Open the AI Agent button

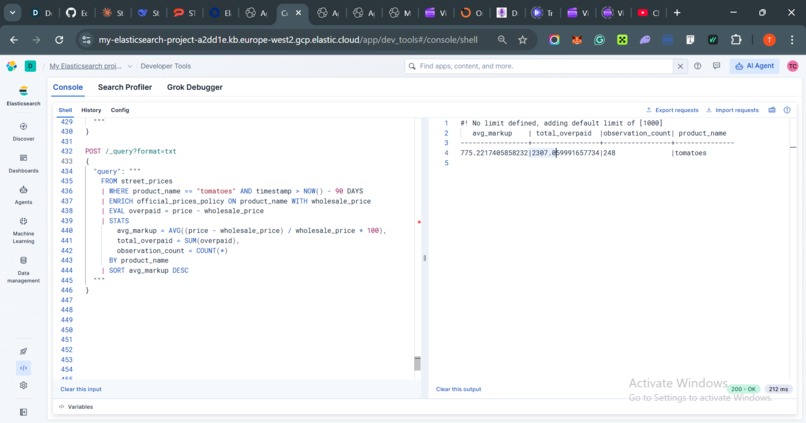click(x=755, y=66)
